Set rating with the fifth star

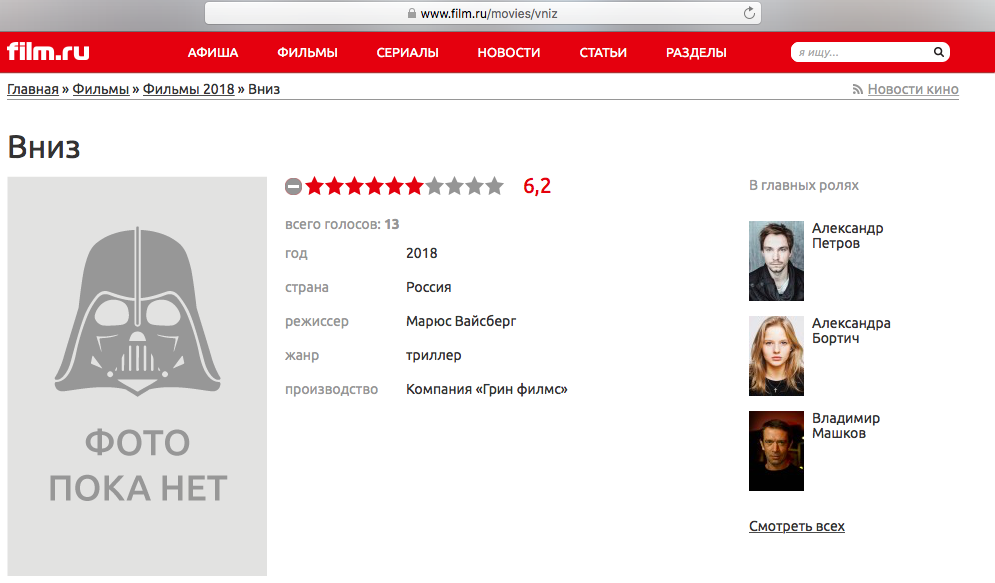click(395, 186)
